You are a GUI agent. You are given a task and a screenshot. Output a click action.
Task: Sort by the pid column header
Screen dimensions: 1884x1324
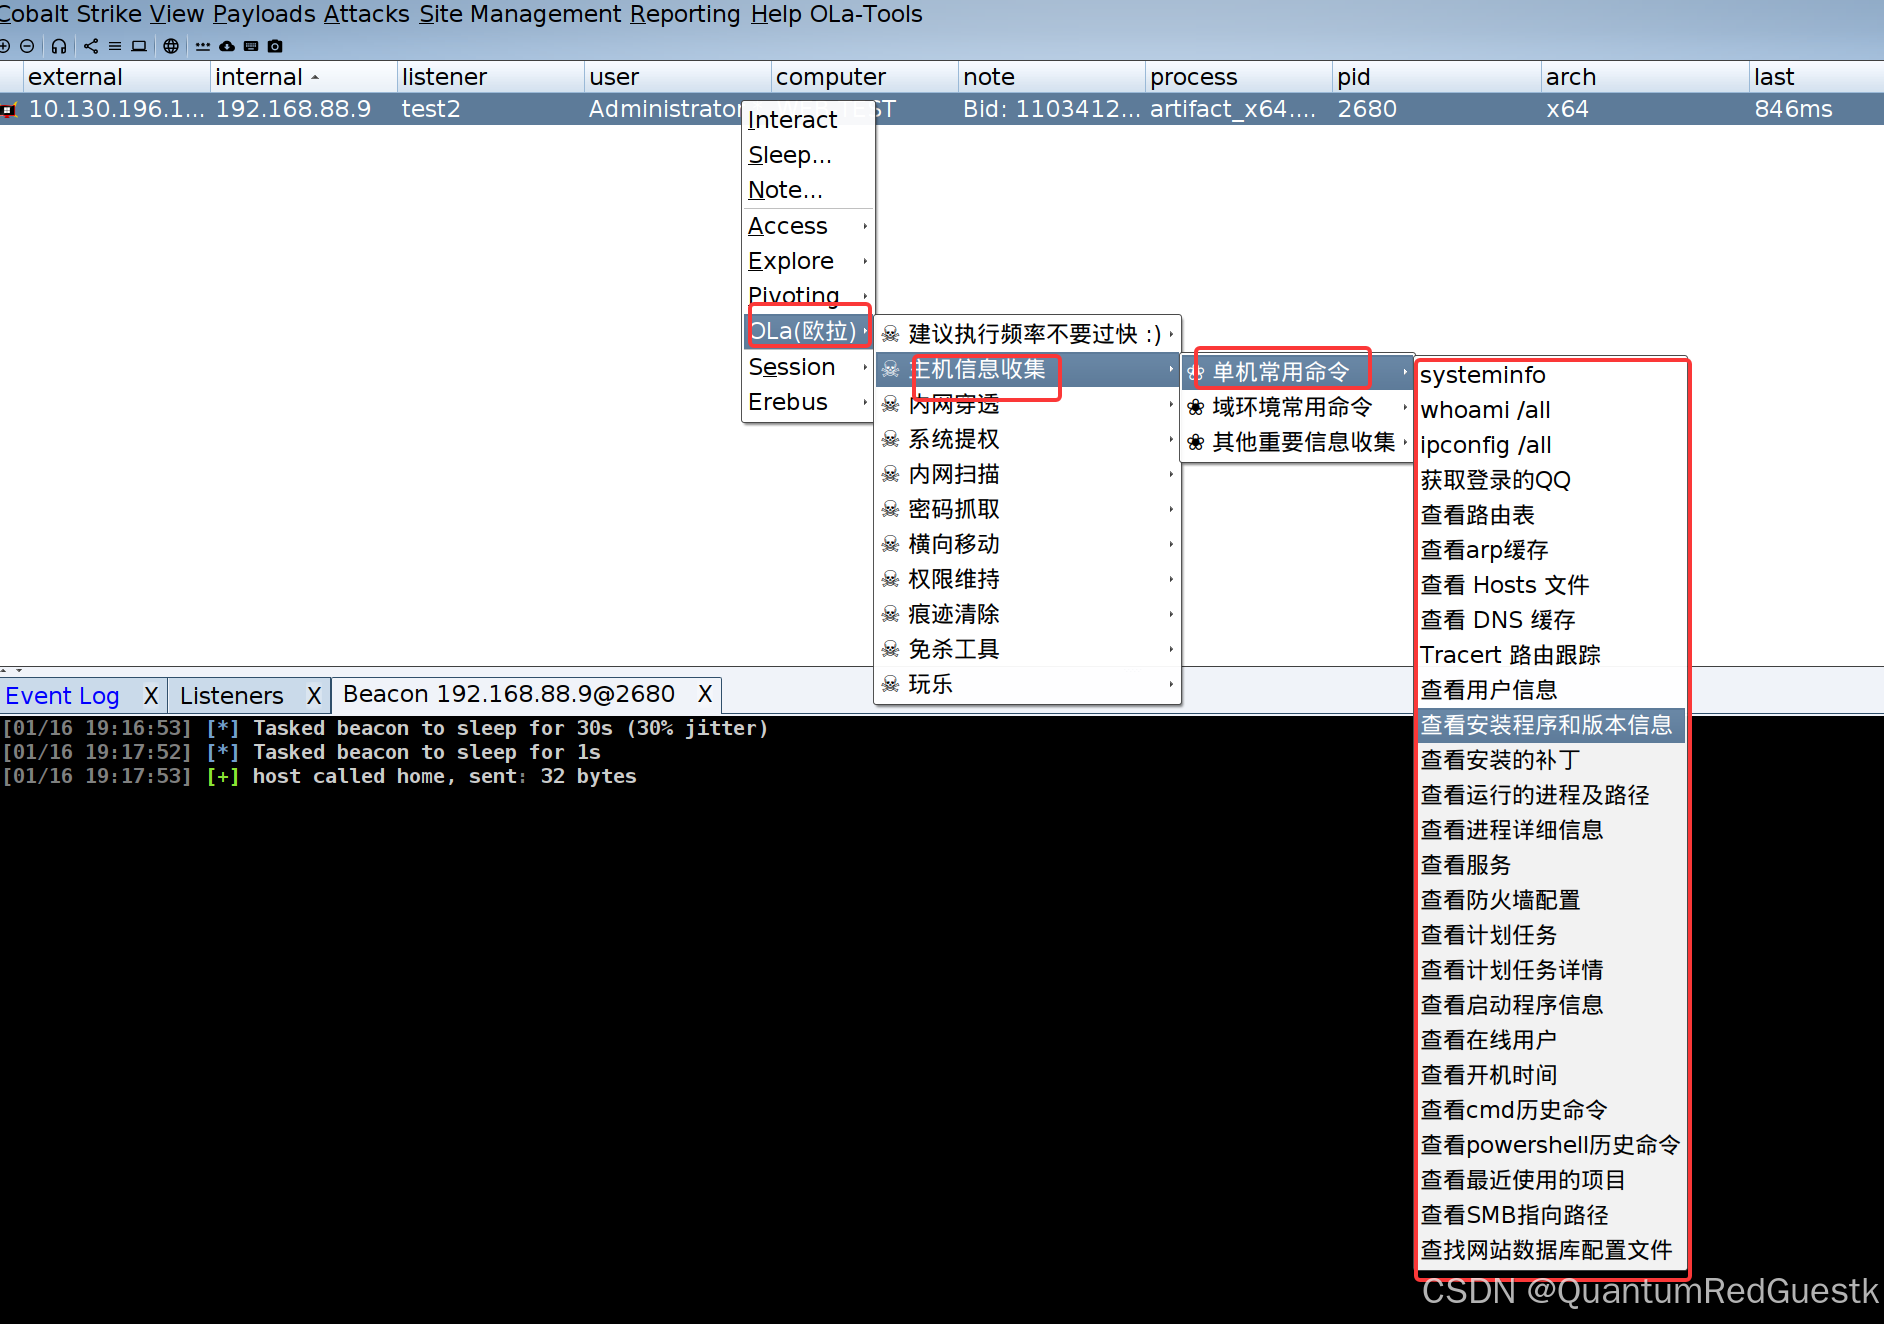[1436, 77]
